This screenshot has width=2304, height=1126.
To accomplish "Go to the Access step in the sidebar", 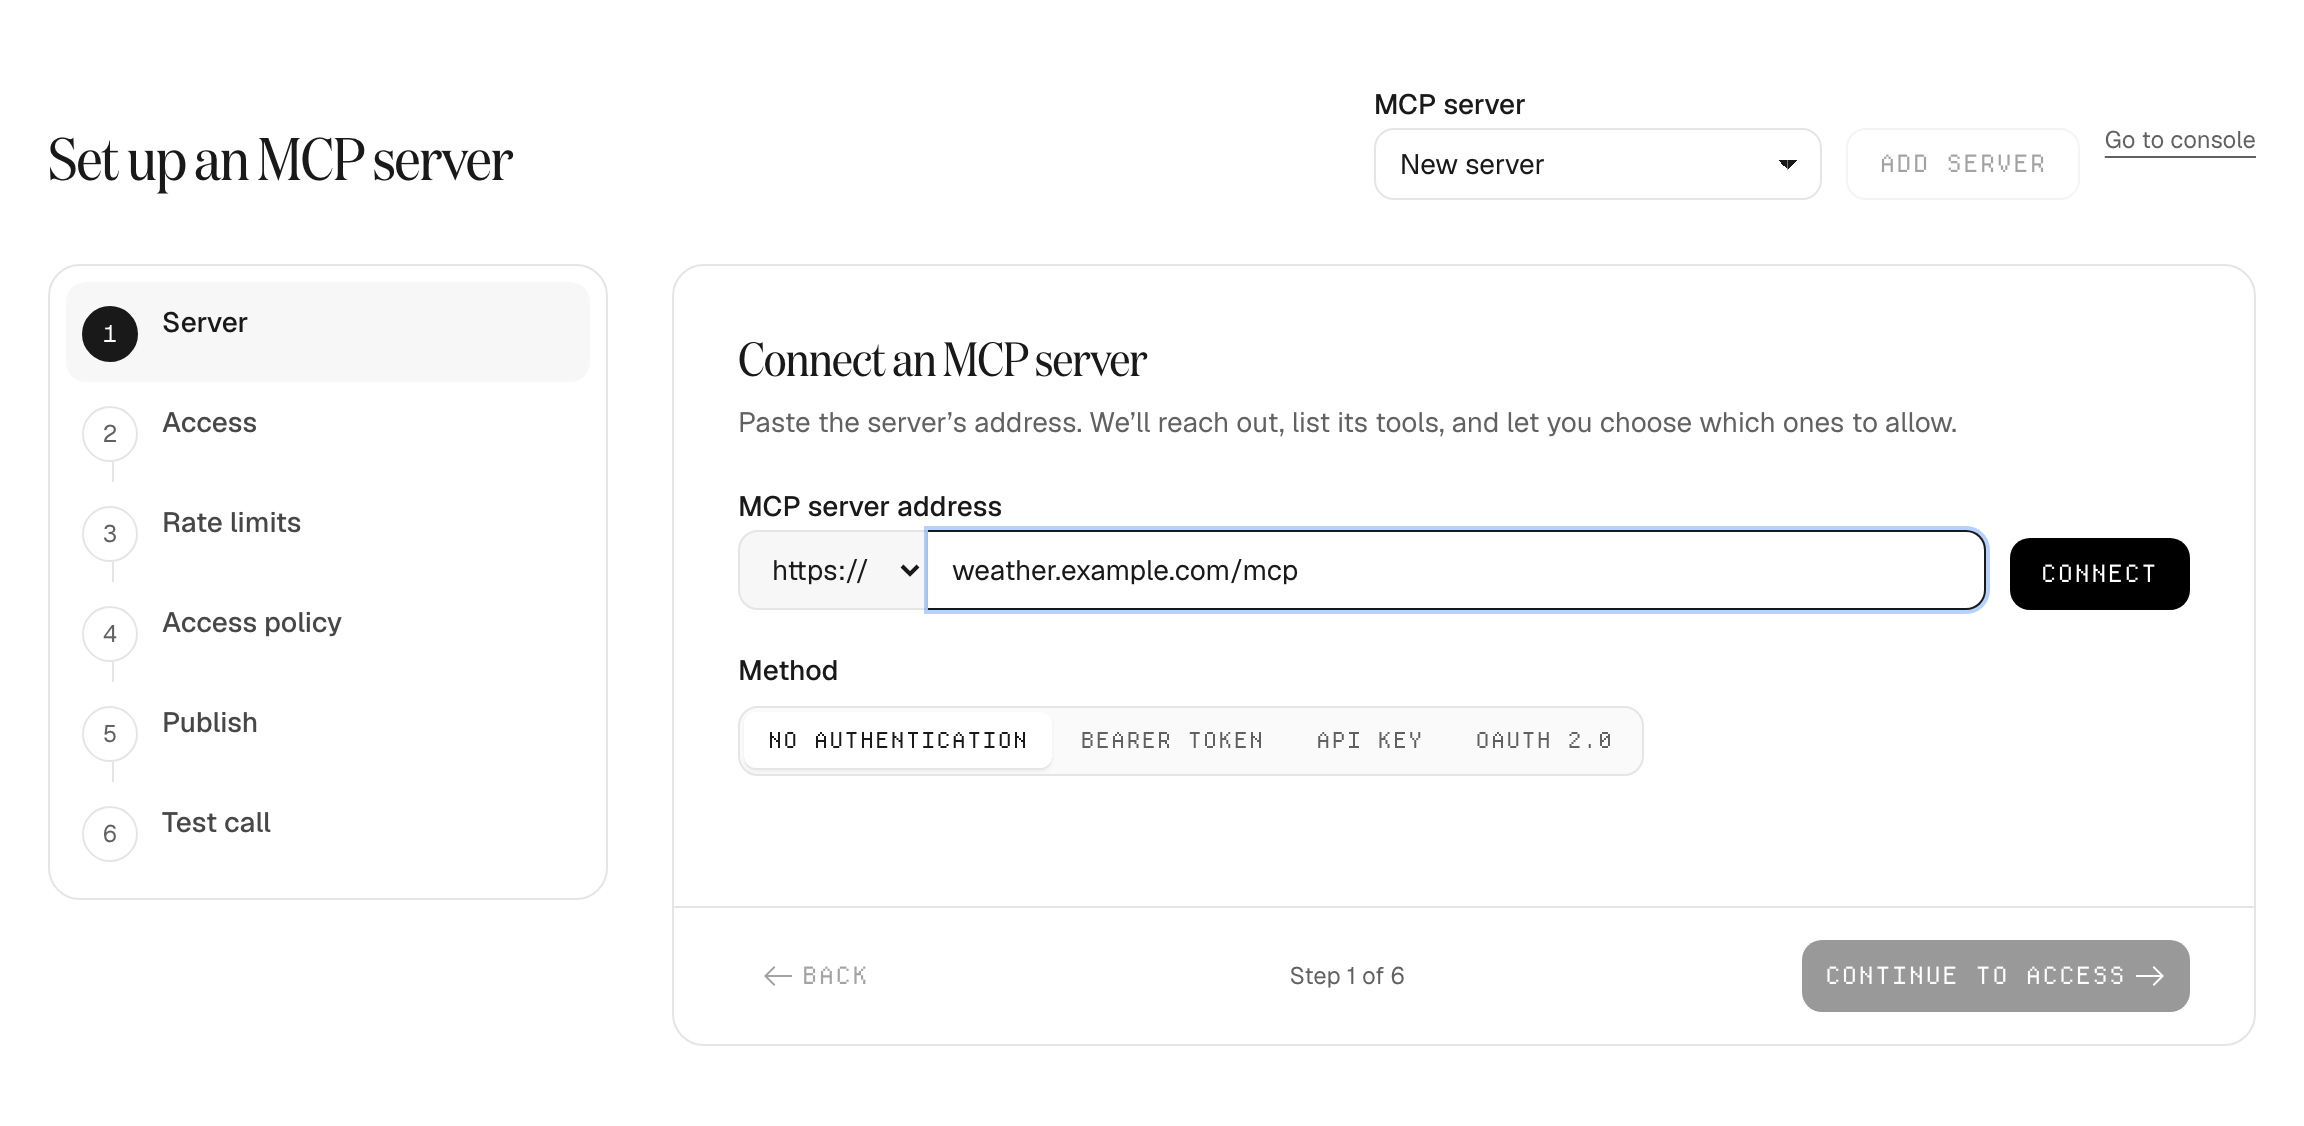I will point(328,432).
